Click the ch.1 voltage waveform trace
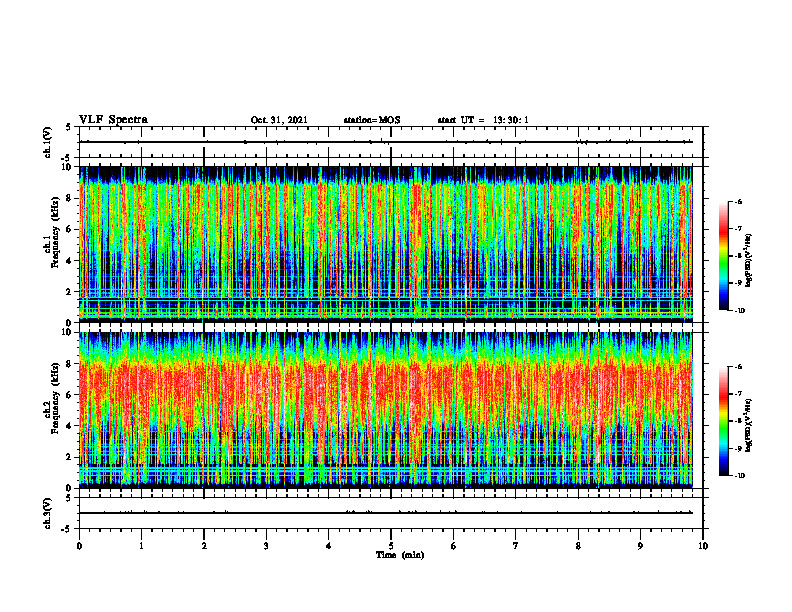 point(386,142)
